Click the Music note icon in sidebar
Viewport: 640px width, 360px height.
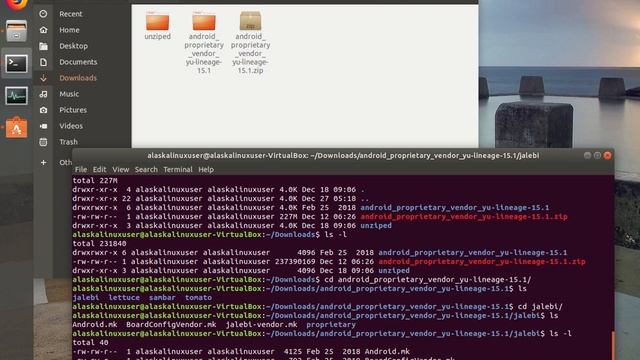[43, 94]
